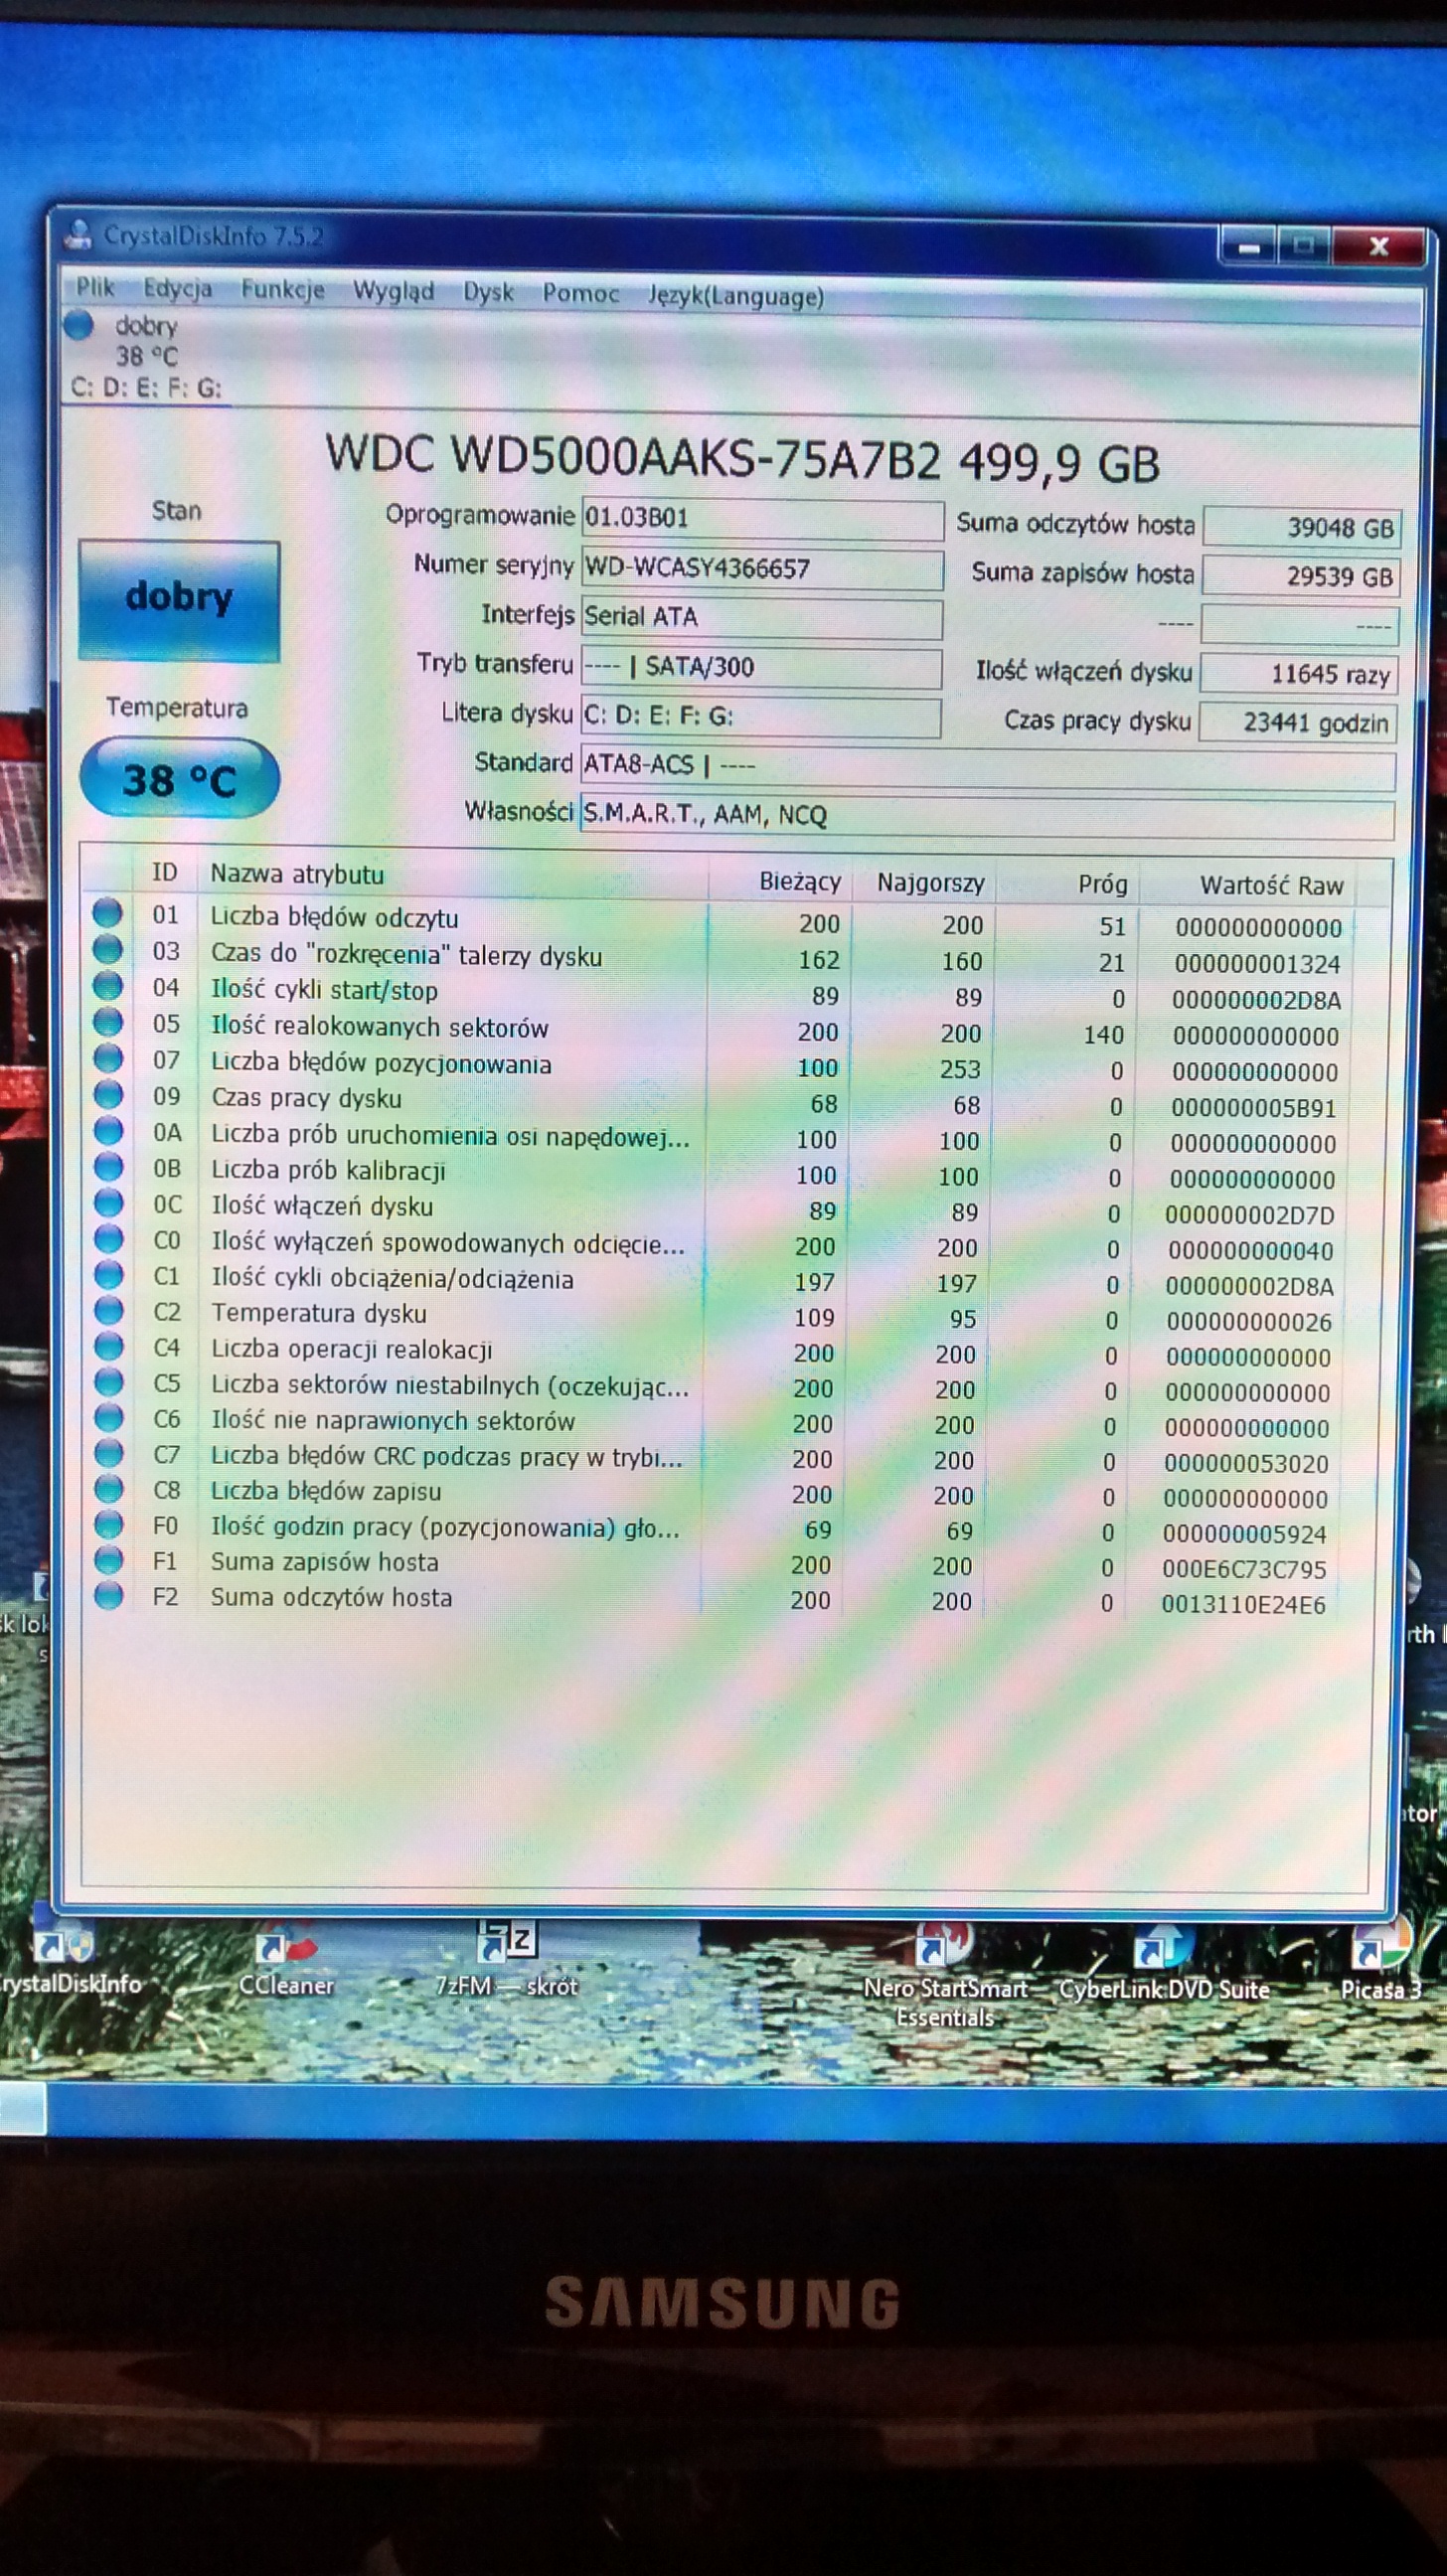Click the status icon for attribute F2

[x=108, y=1595]
